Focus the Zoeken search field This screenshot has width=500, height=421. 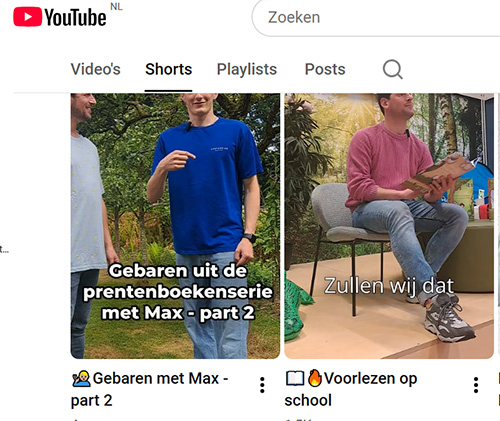pyautogui.click(x=376, y=18)
